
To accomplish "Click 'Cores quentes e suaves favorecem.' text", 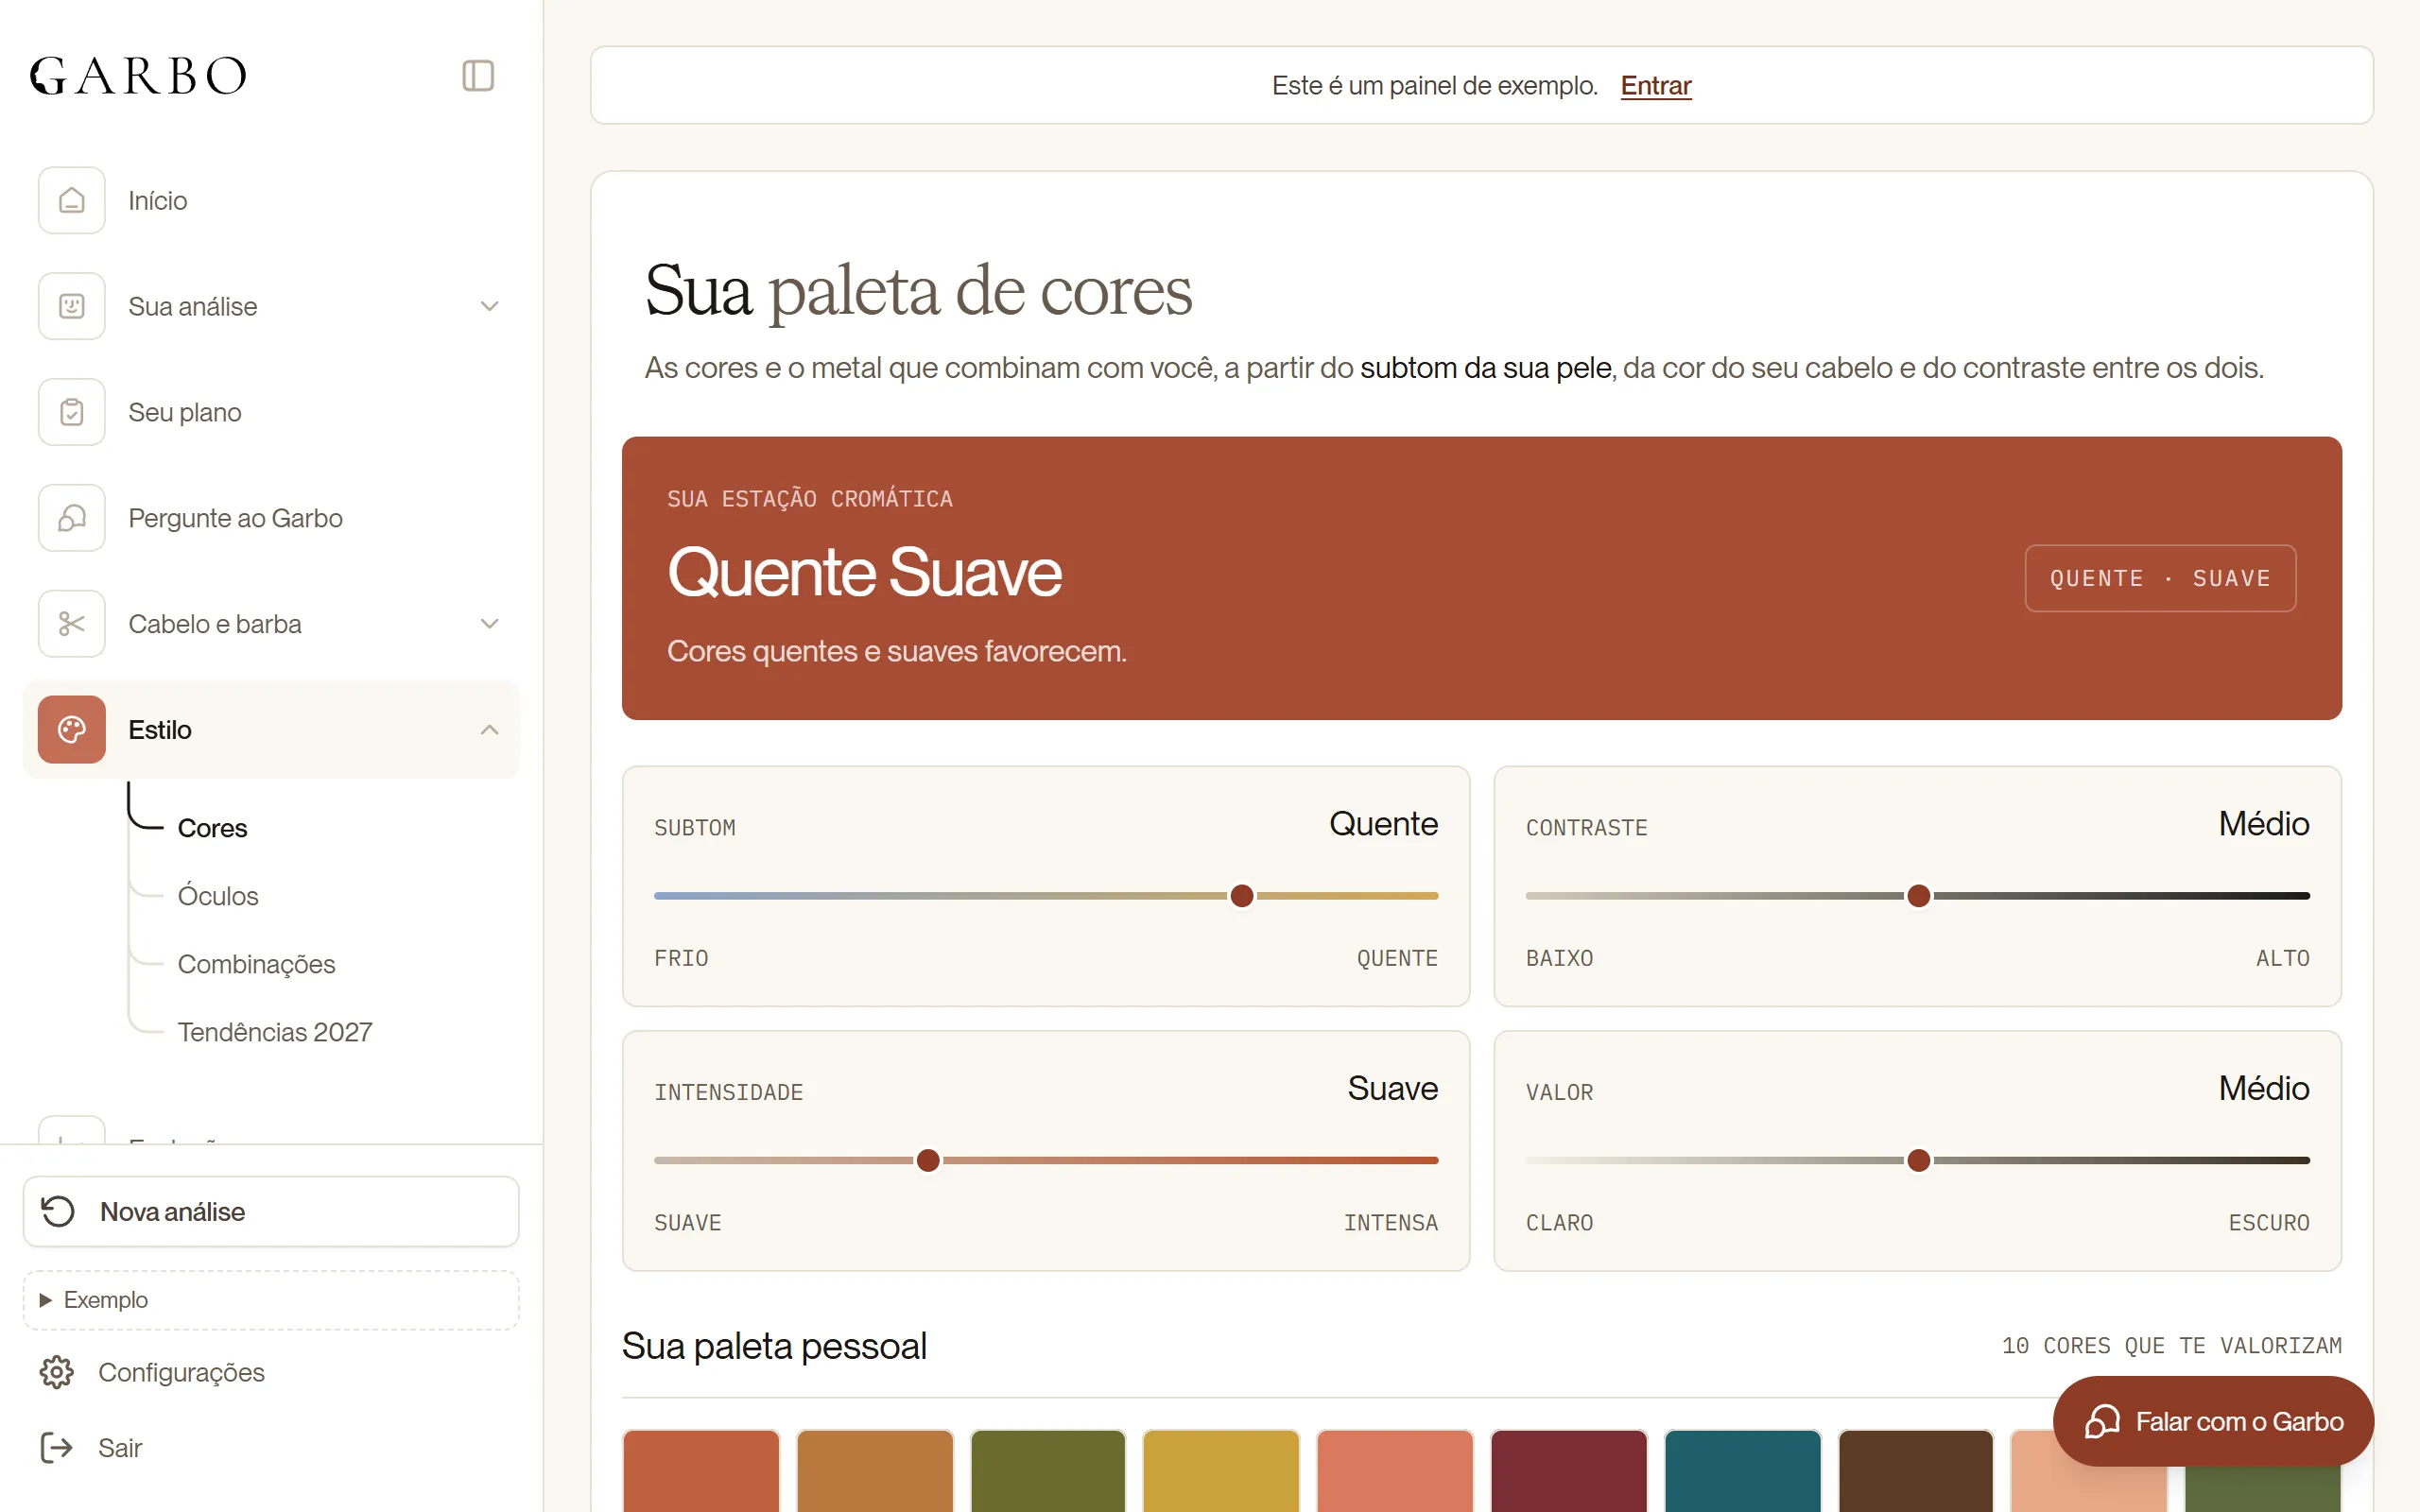I will [x=897, y=651].
